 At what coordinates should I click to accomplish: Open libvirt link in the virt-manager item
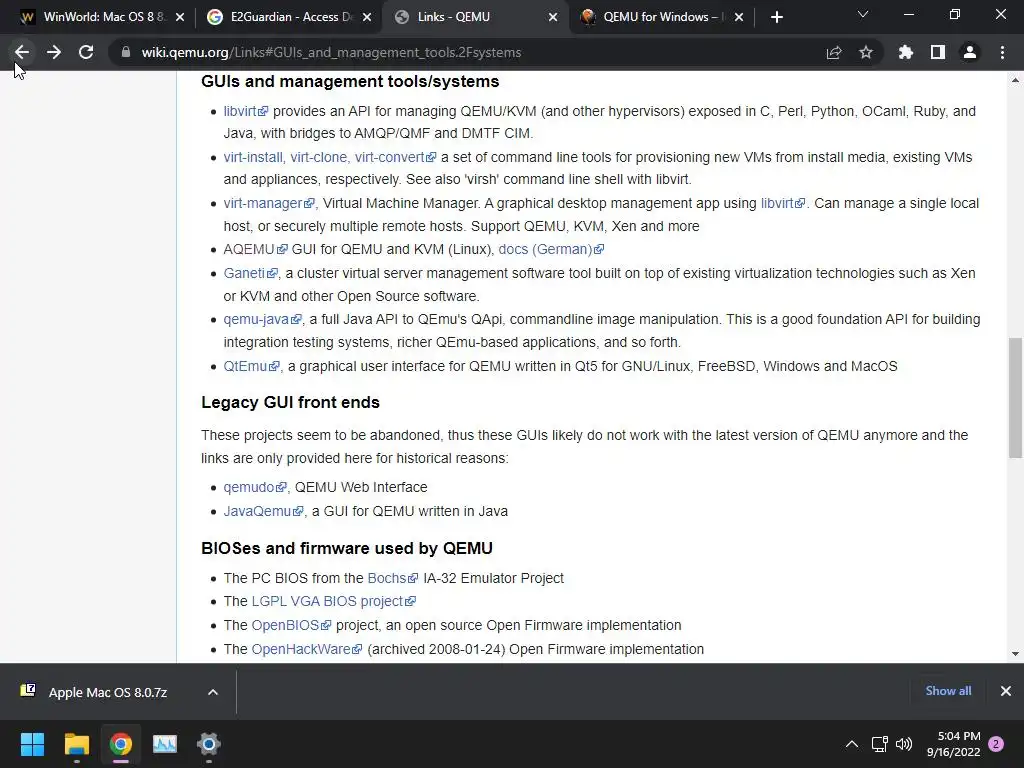click(x=782, y=203)
